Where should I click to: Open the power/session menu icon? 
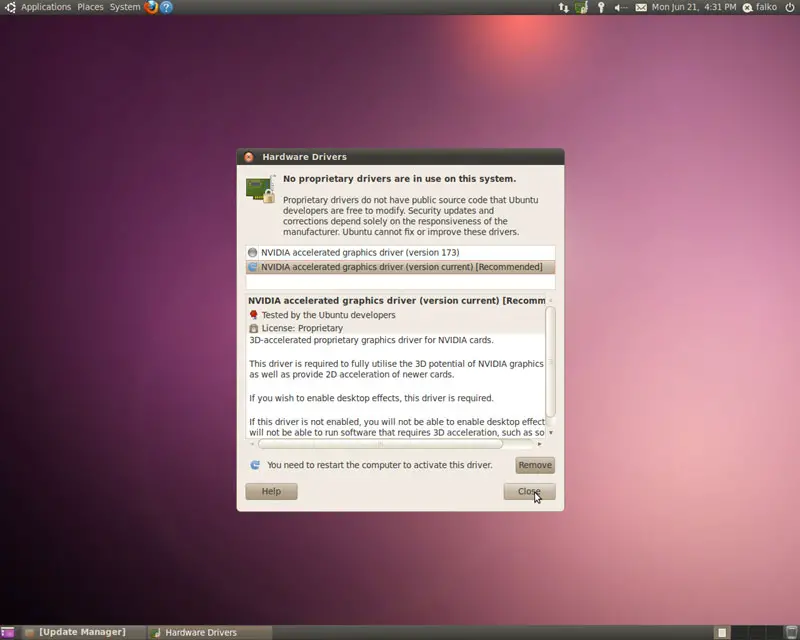tap(789, 7)
